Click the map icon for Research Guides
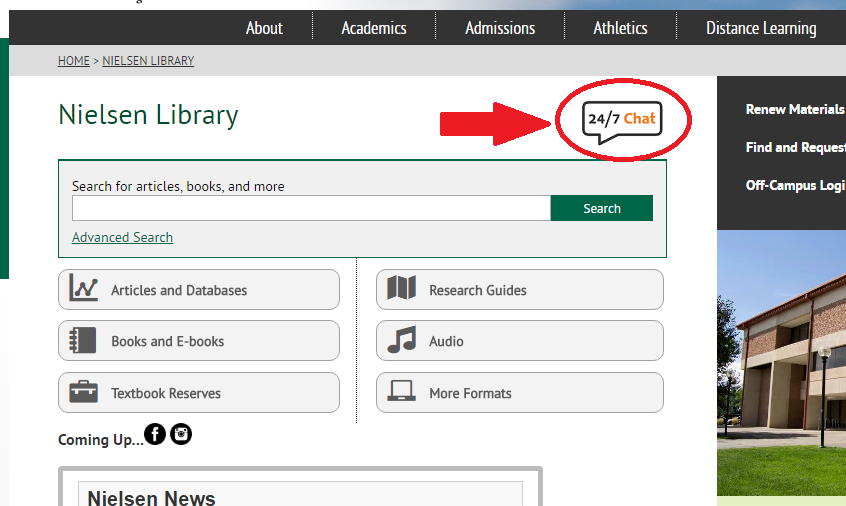Viewport: 846px width, 506px height. pos(401,288)
